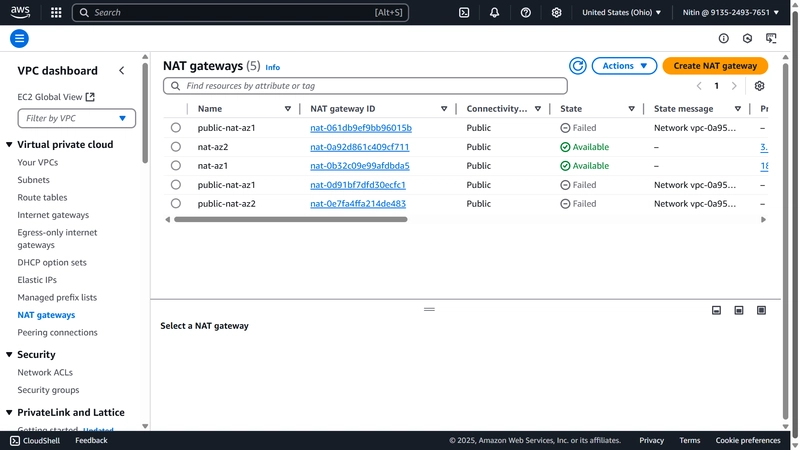Minimize split panel using the first layout icon
This screenshot has height=450, width=800.
[716, 310]
